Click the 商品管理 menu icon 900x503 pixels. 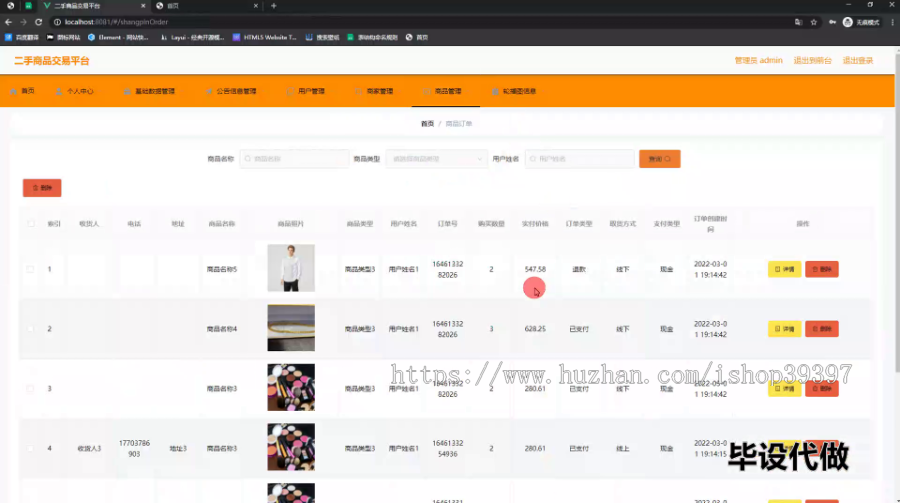coord(426,91)
